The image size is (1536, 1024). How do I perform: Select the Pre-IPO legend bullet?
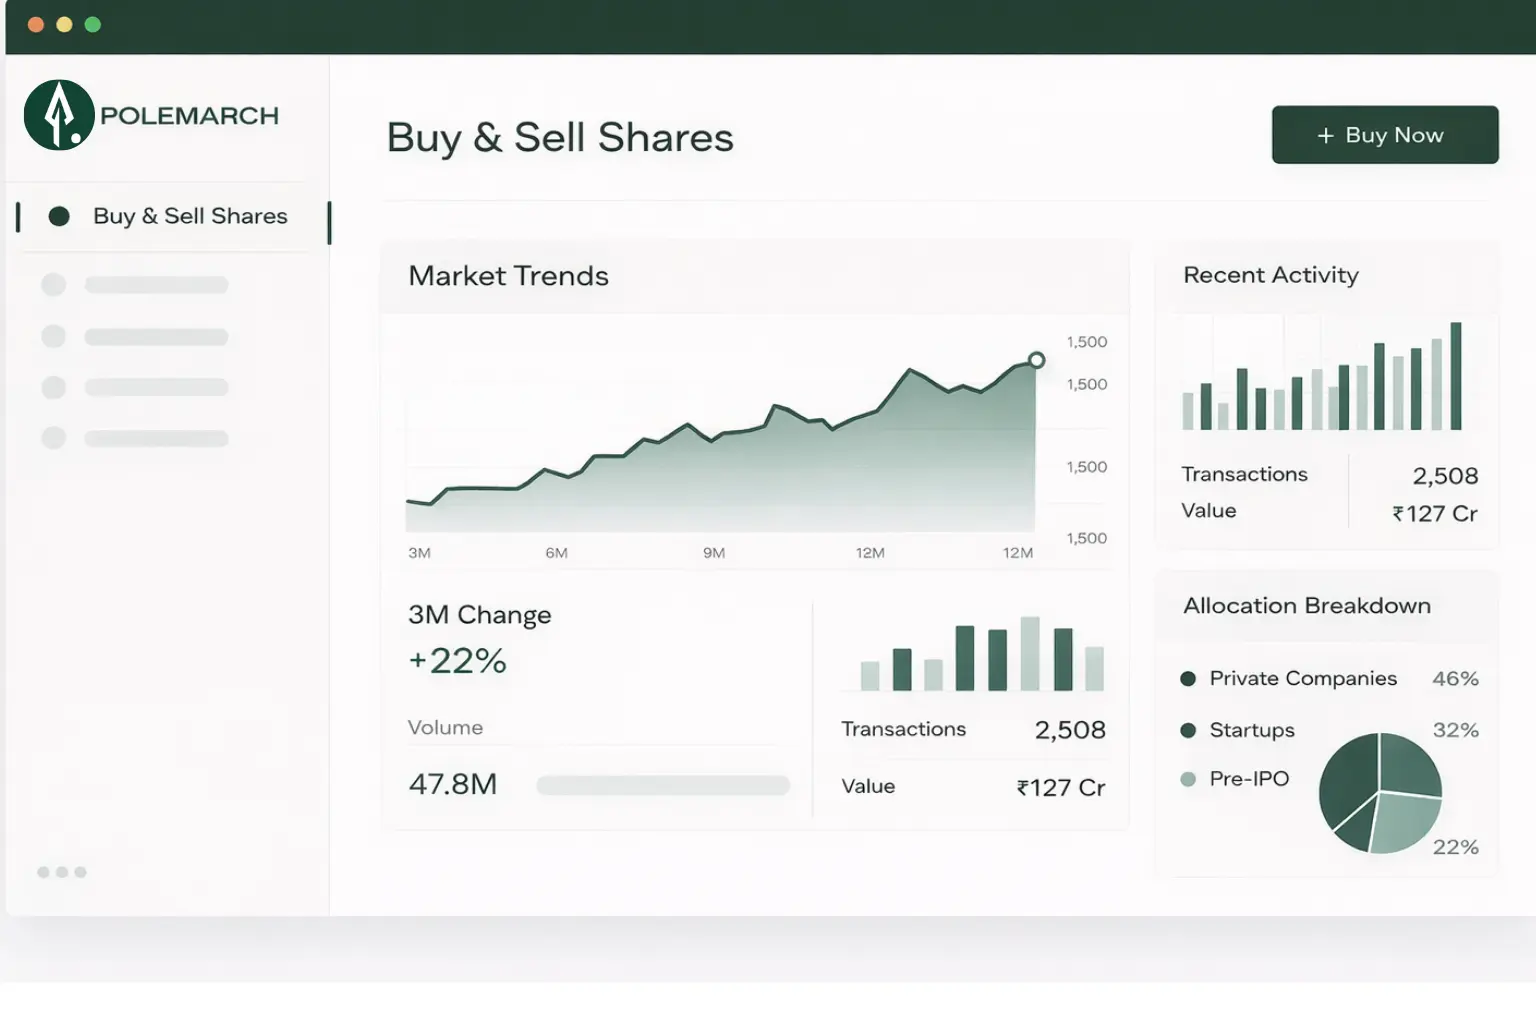1187,779
